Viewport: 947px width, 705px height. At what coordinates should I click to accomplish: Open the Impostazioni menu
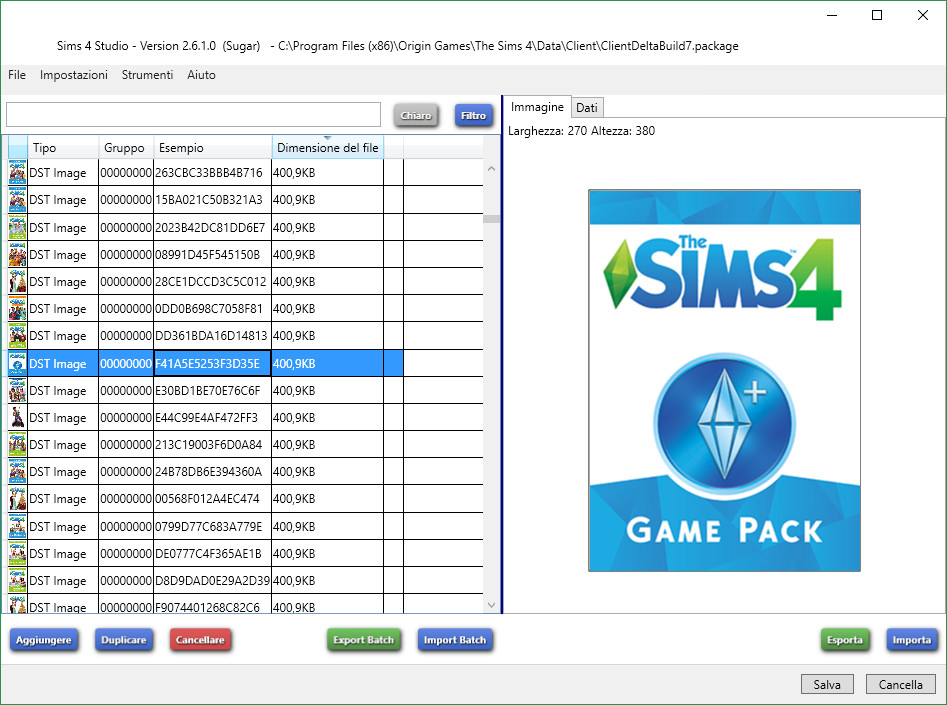74,75
